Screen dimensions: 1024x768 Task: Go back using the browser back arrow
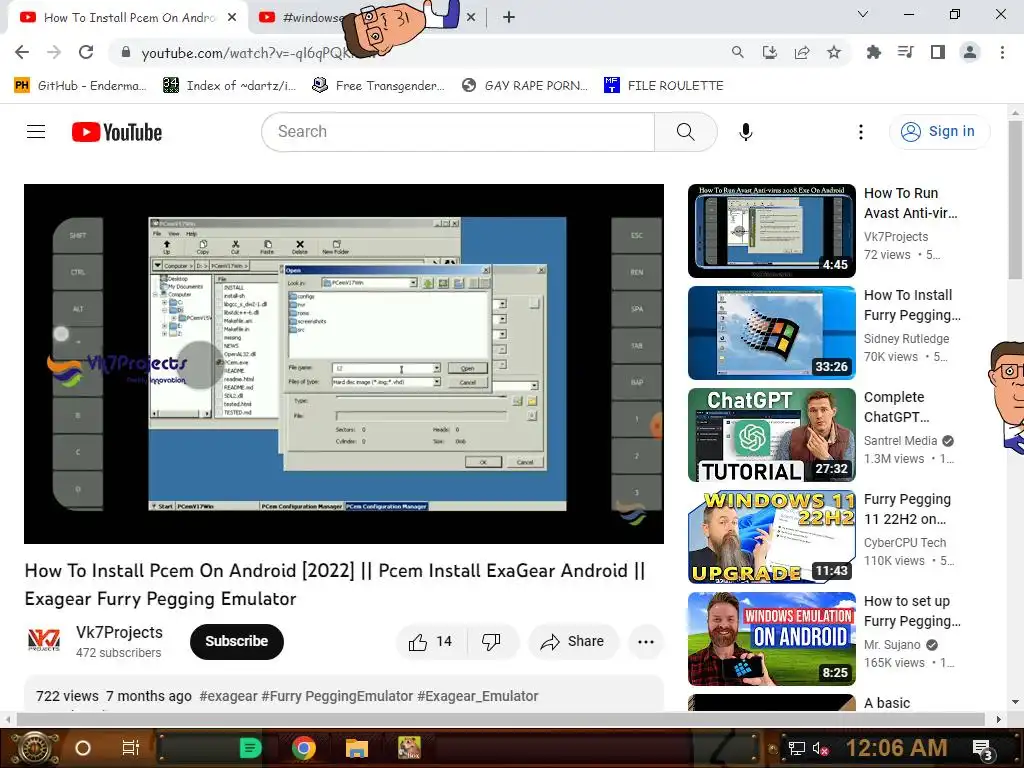[x=22, y=52]
